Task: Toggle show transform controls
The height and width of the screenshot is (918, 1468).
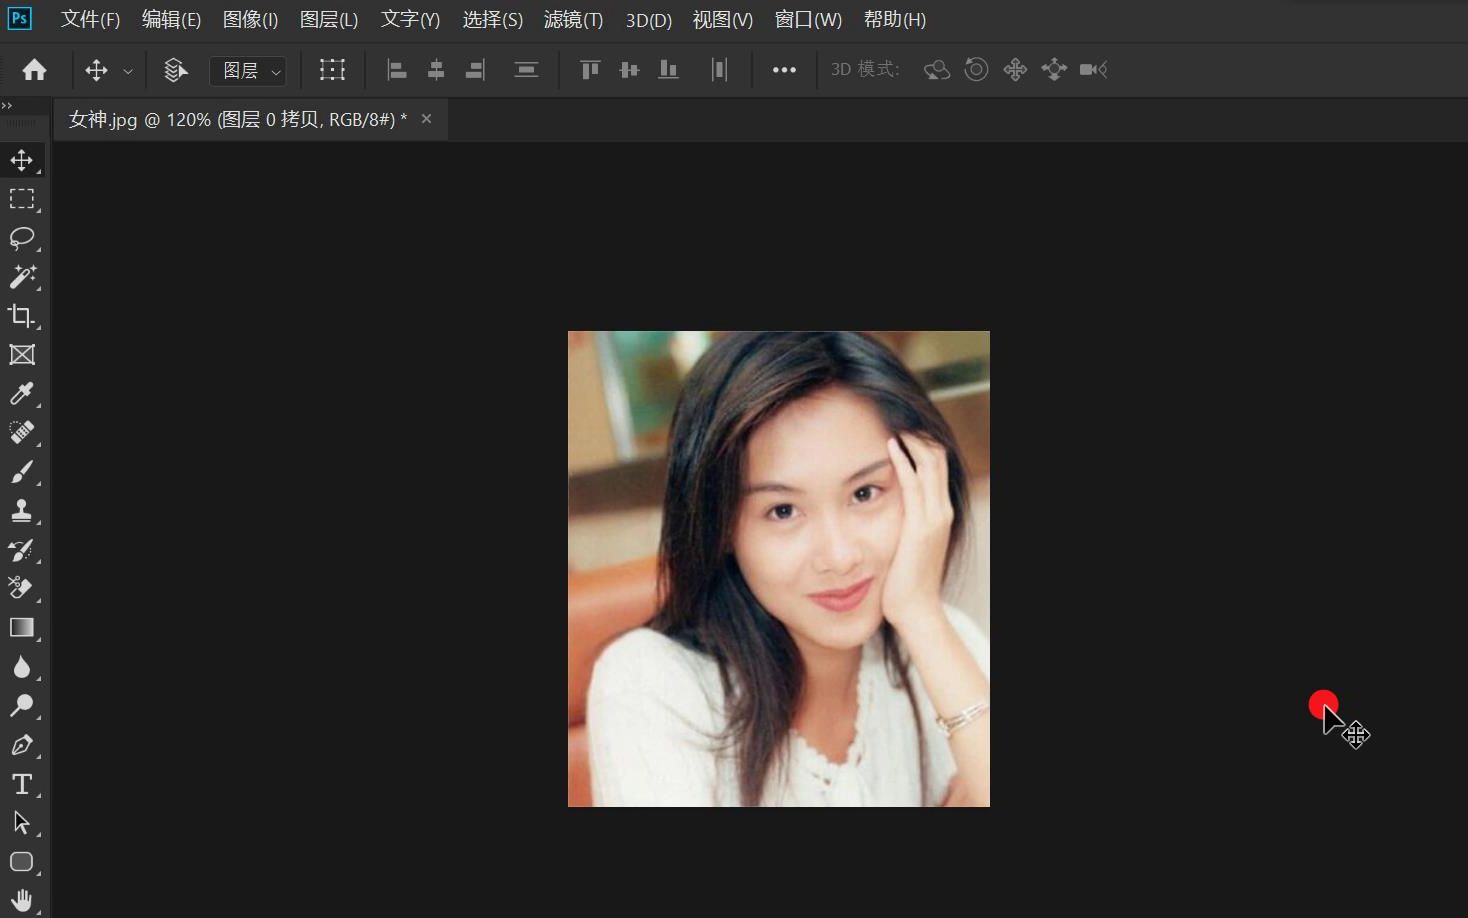Action: [x=332, y=70]
